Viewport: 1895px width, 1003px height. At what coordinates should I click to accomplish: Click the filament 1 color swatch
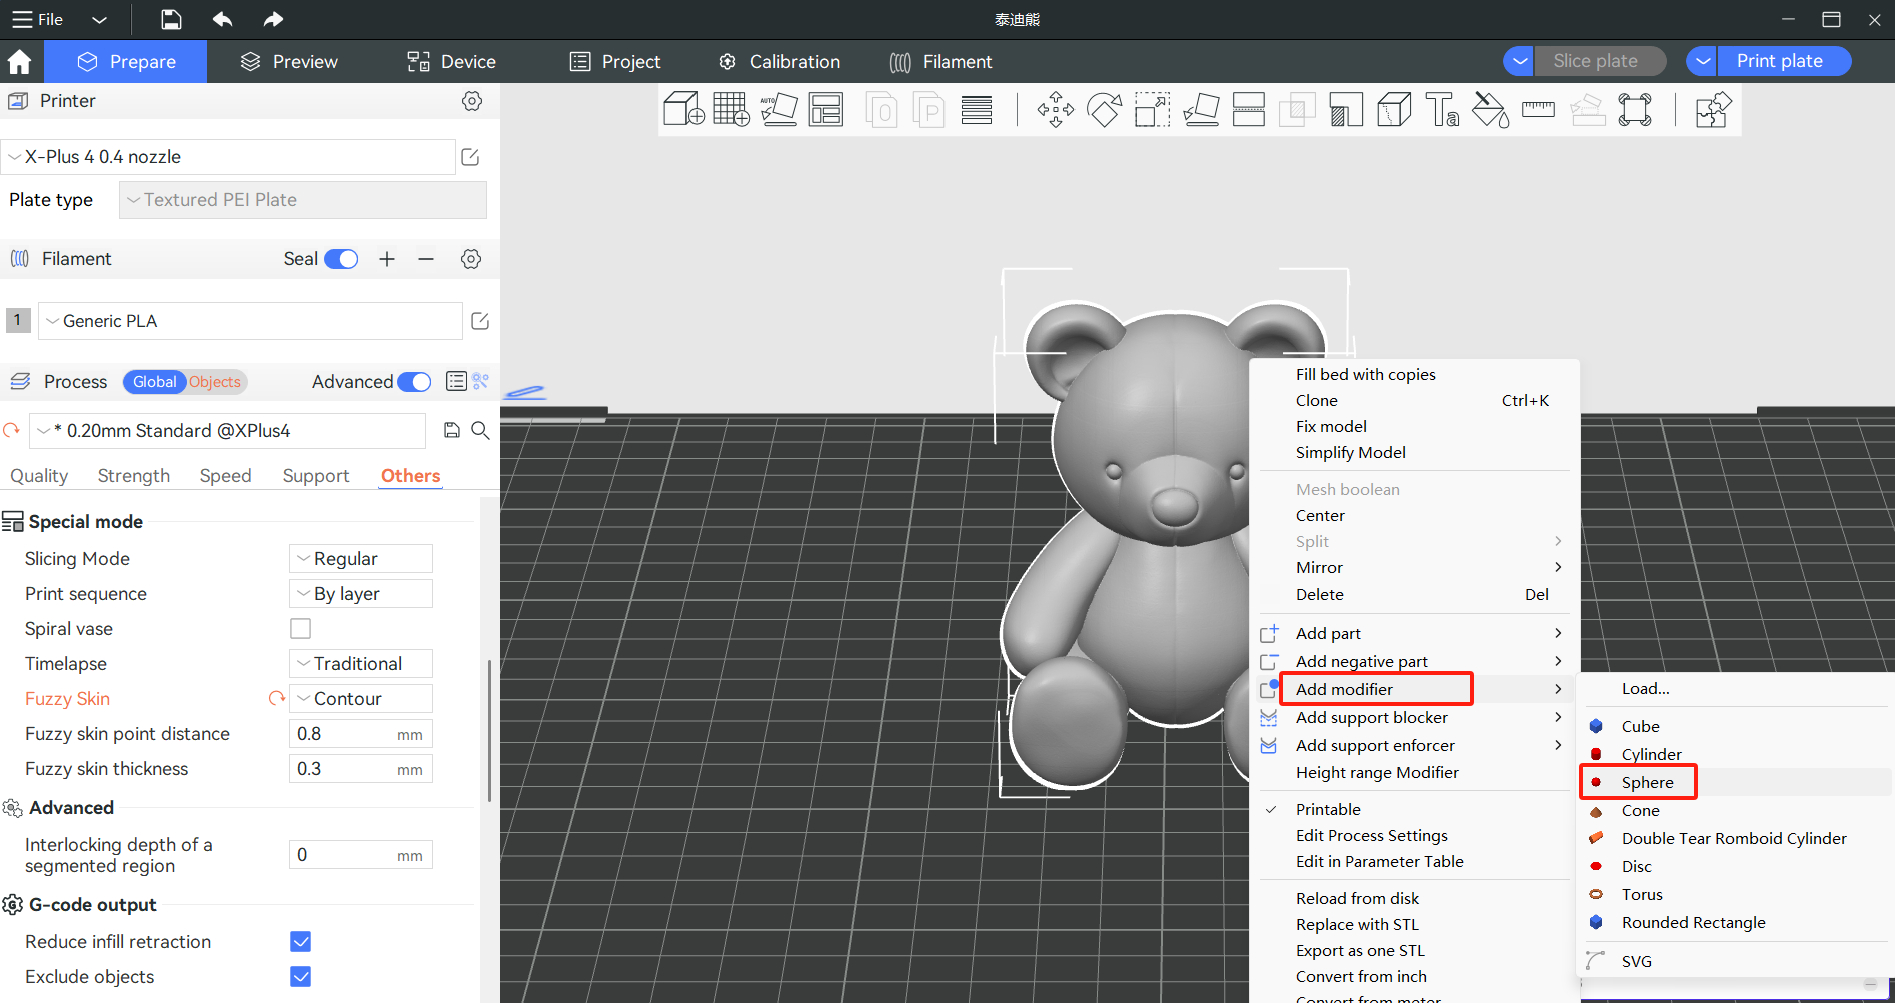18,320
